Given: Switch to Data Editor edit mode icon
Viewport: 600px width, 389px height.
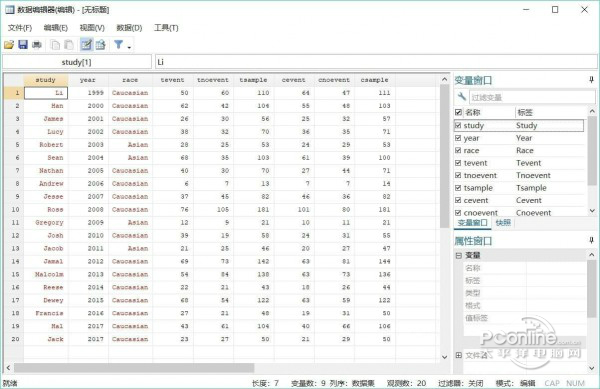Looking at the screenshot, I should [86, 45].
